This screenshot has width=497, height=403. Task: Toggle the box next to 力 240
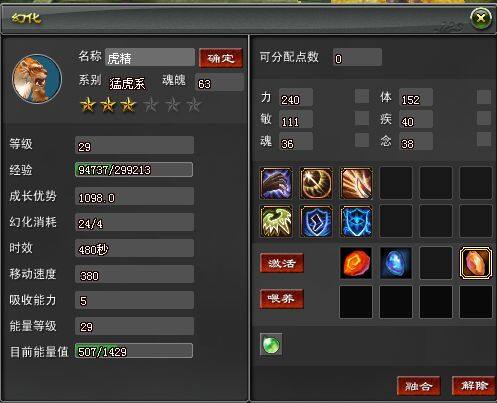[362, 96]
